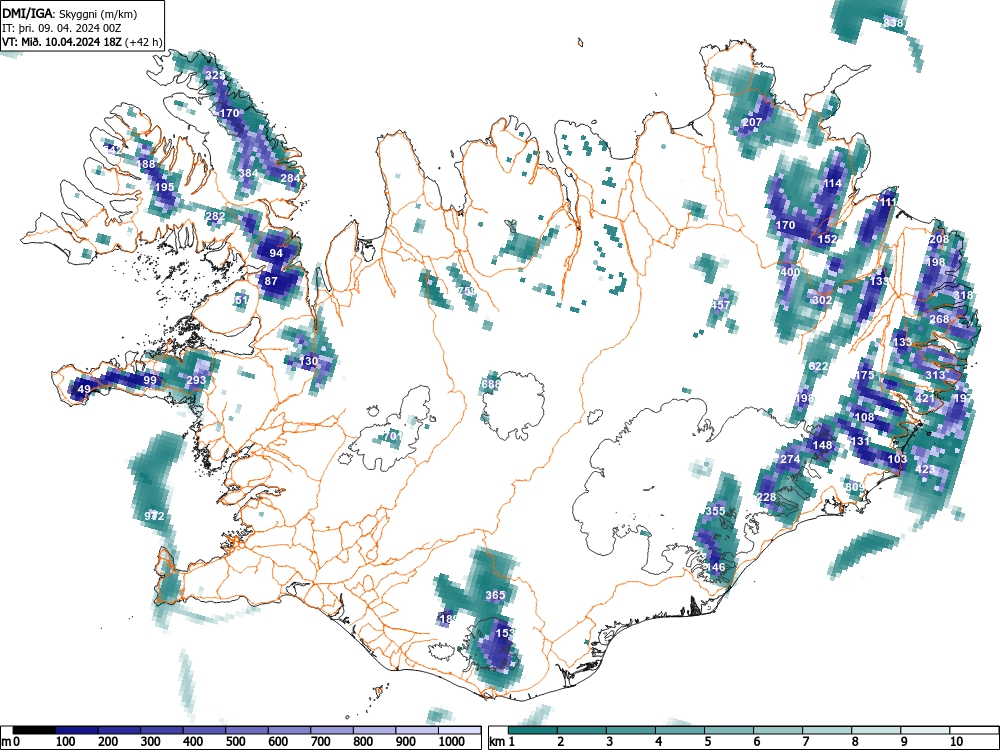Click the map value 622

point(818,366)
